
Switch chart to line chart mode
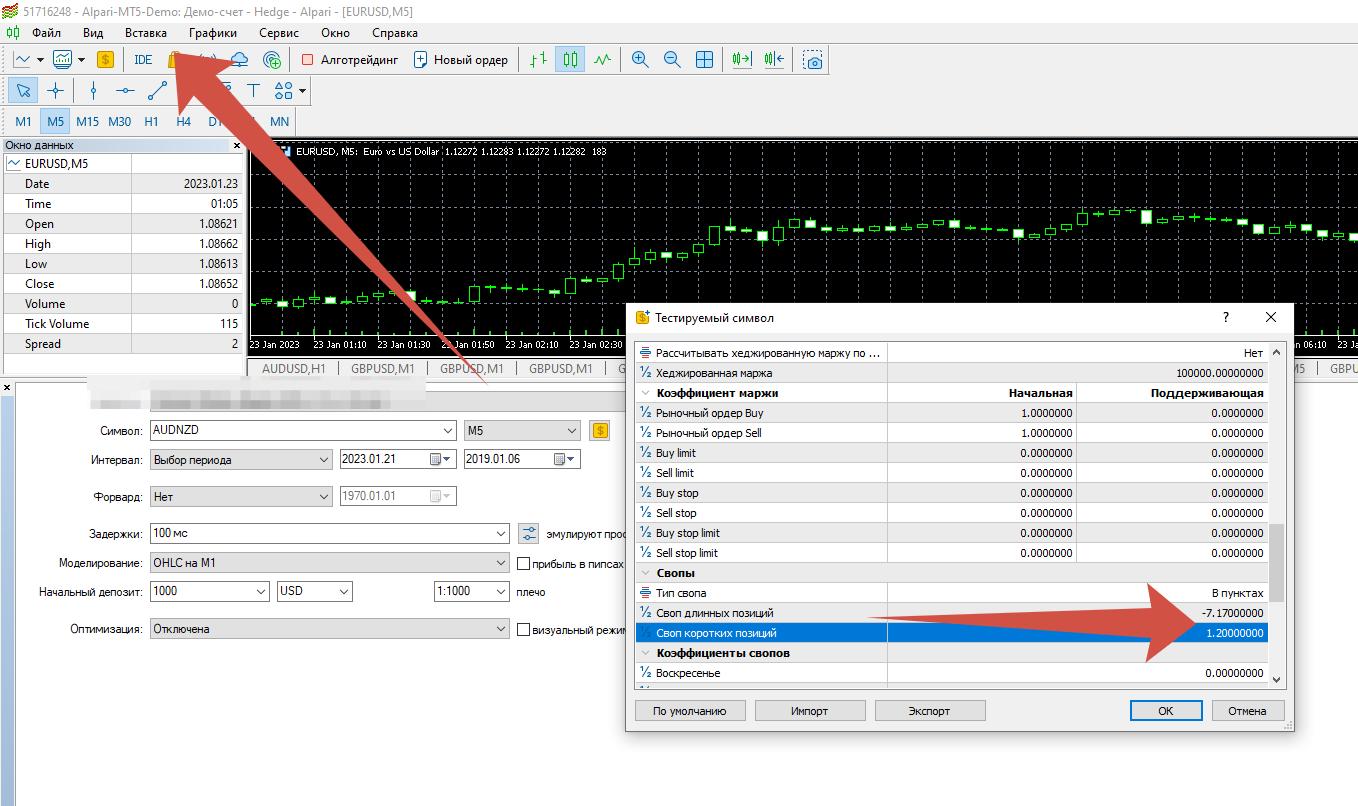coord(602,60)
